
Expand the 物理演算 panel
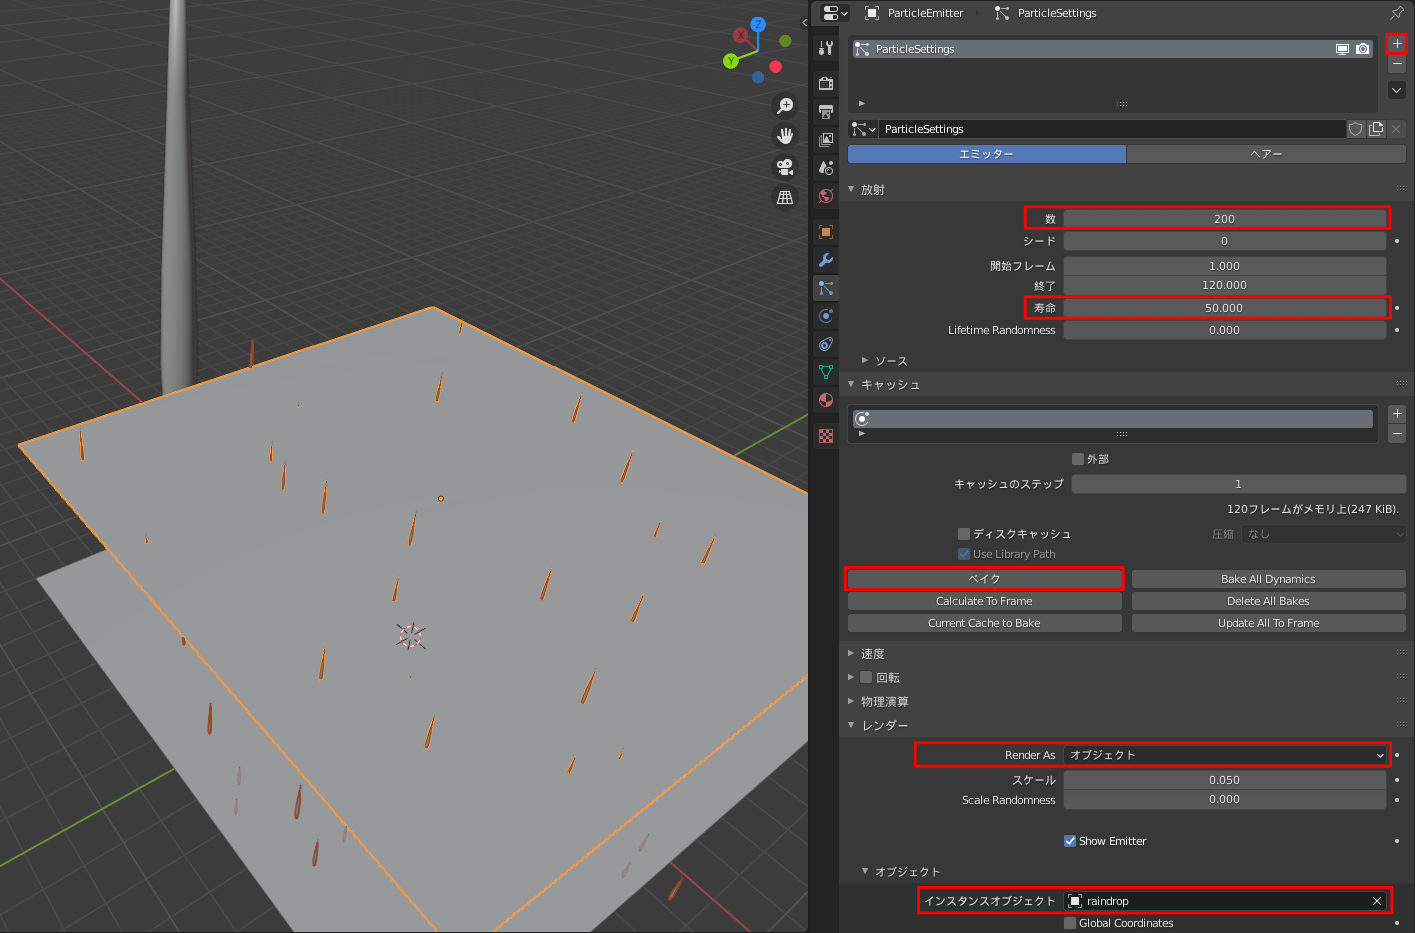[851, 701]
